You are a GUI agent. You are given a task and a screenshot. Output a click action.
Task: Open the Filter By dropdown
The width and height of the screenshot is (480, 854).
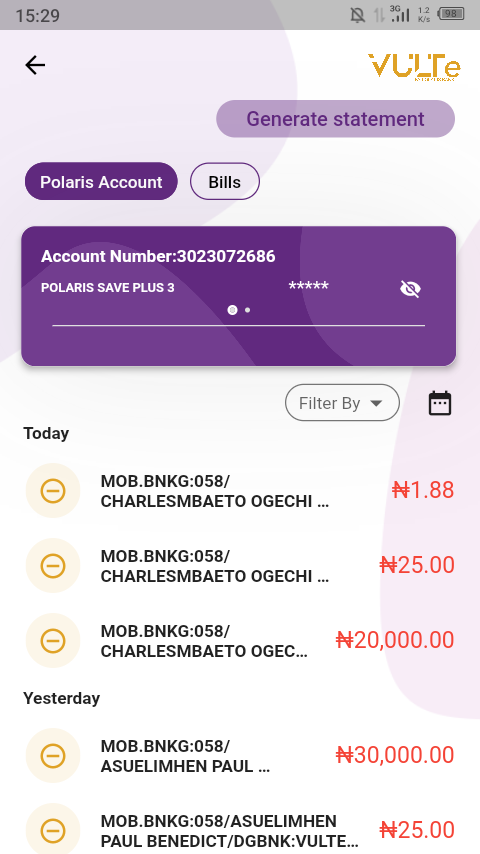coord(342,403)
